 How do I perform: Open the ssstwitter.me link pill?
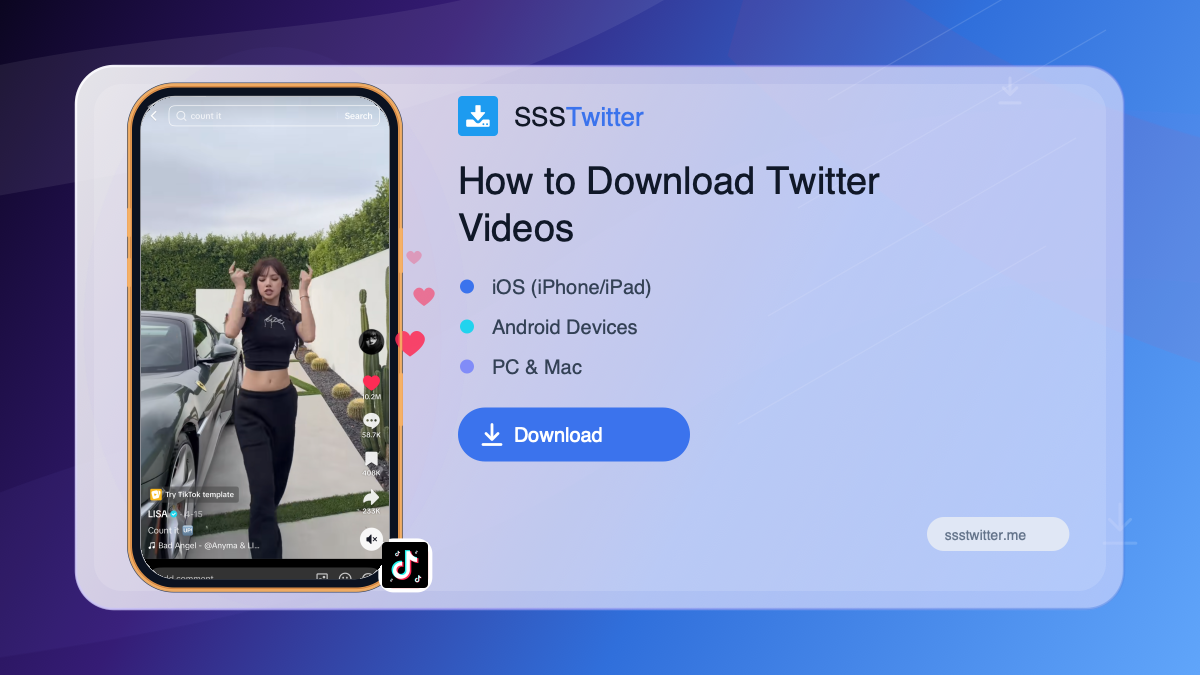click(998, 535)
